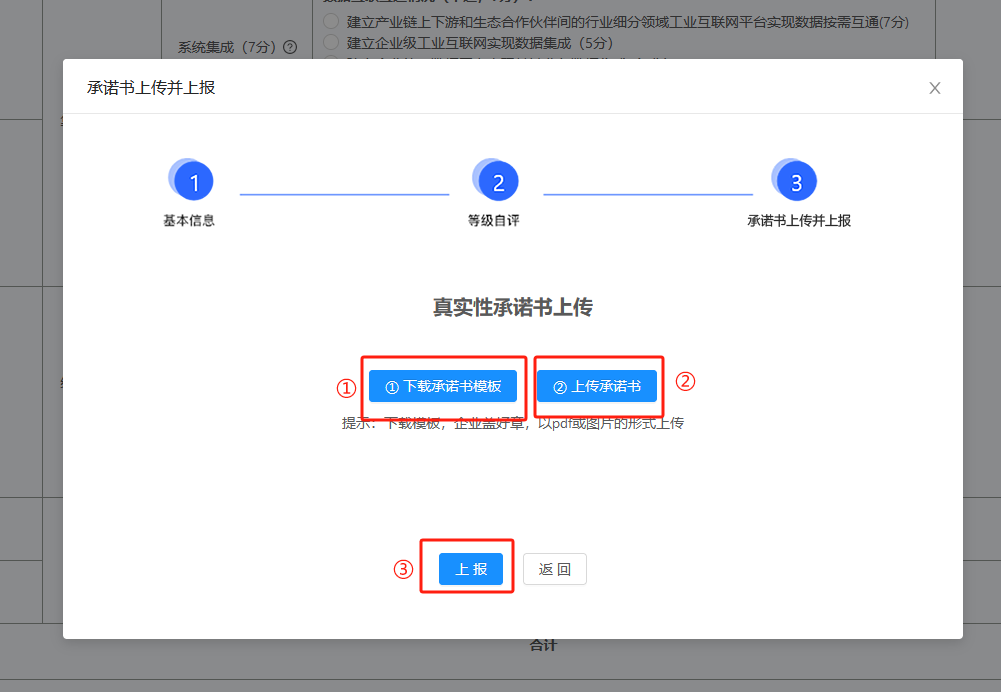Switch to the 基本信息 step

[190, 192]
